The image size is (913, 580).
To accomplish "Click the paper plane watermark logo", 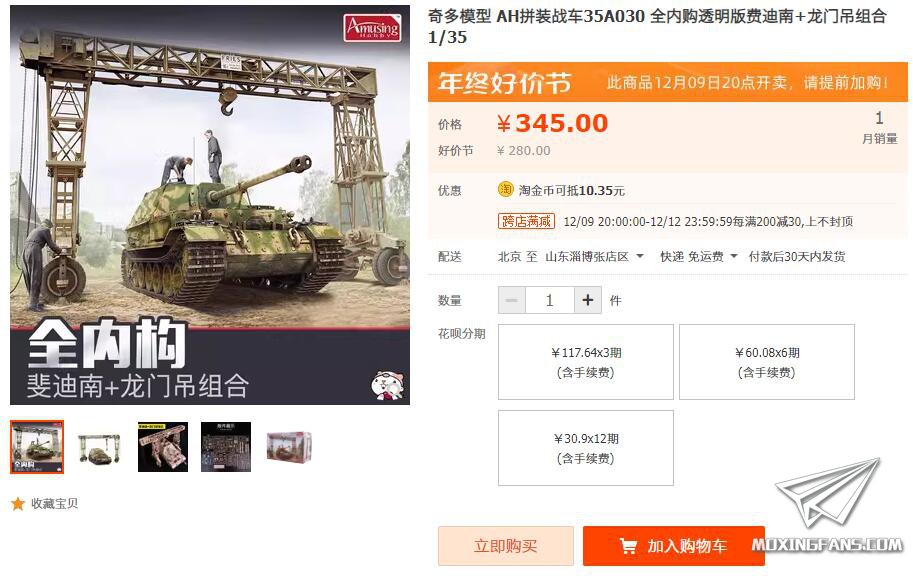I will point(827,493).
